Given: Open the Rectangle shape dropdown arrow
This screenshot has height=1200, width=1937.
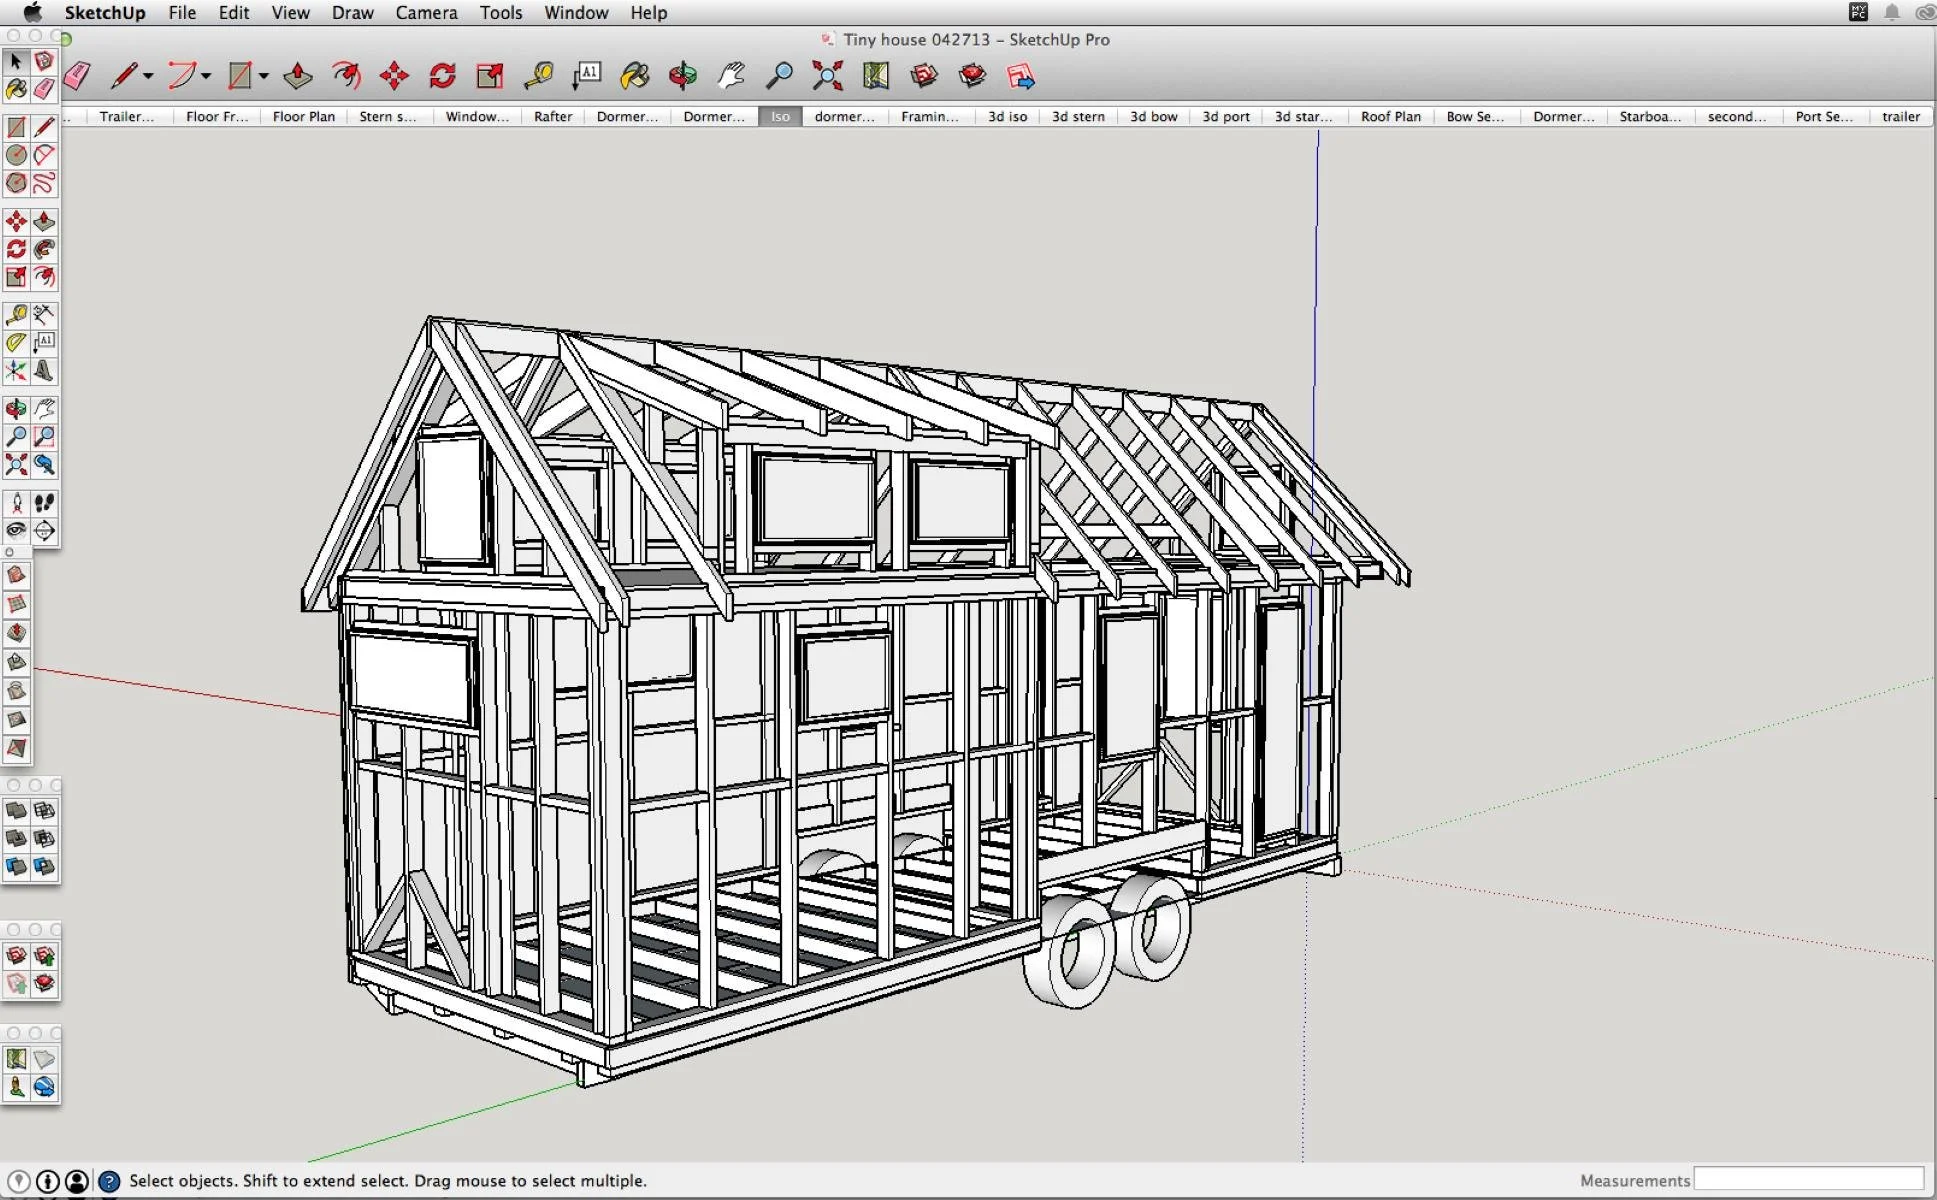Looking at the screenshot, I should (264, 77).
